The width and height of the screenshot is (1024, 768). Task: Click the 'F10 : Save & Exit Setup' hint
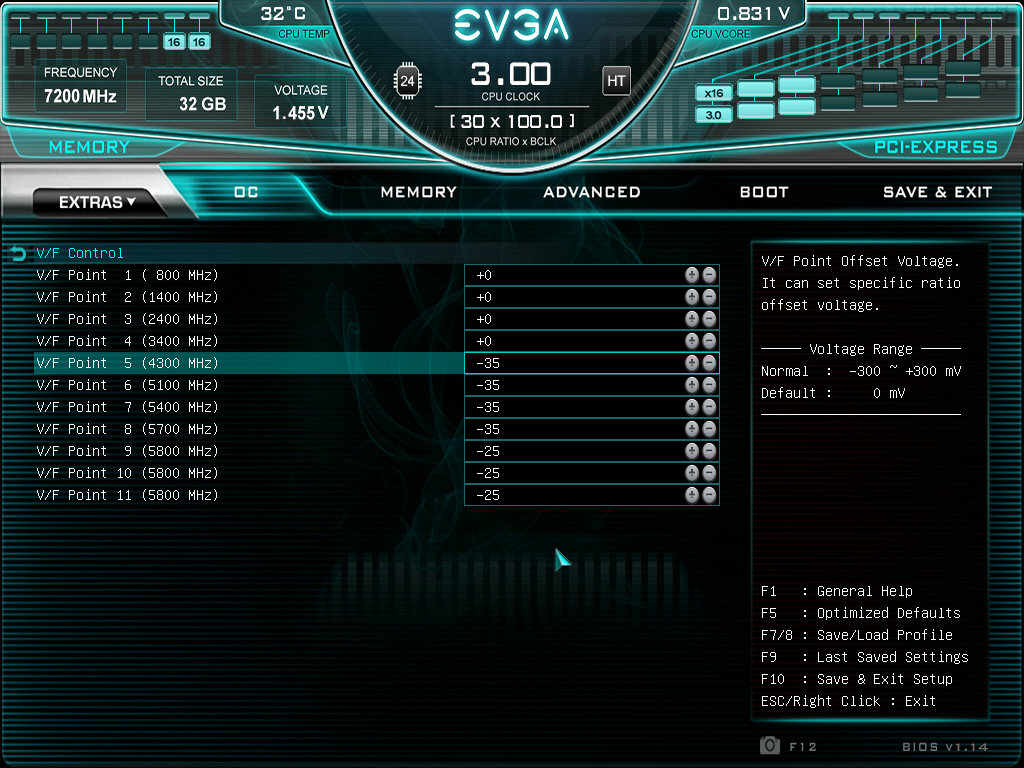857,679
